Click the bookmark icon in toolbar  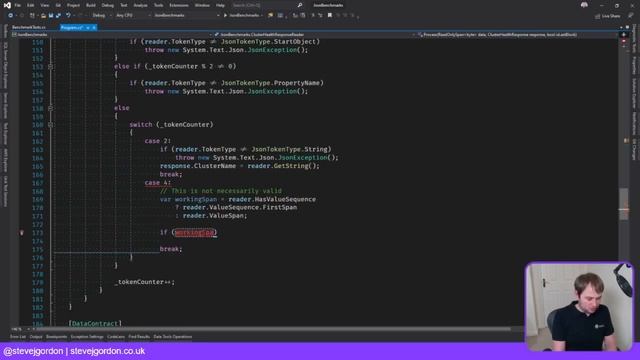[330, 16]
